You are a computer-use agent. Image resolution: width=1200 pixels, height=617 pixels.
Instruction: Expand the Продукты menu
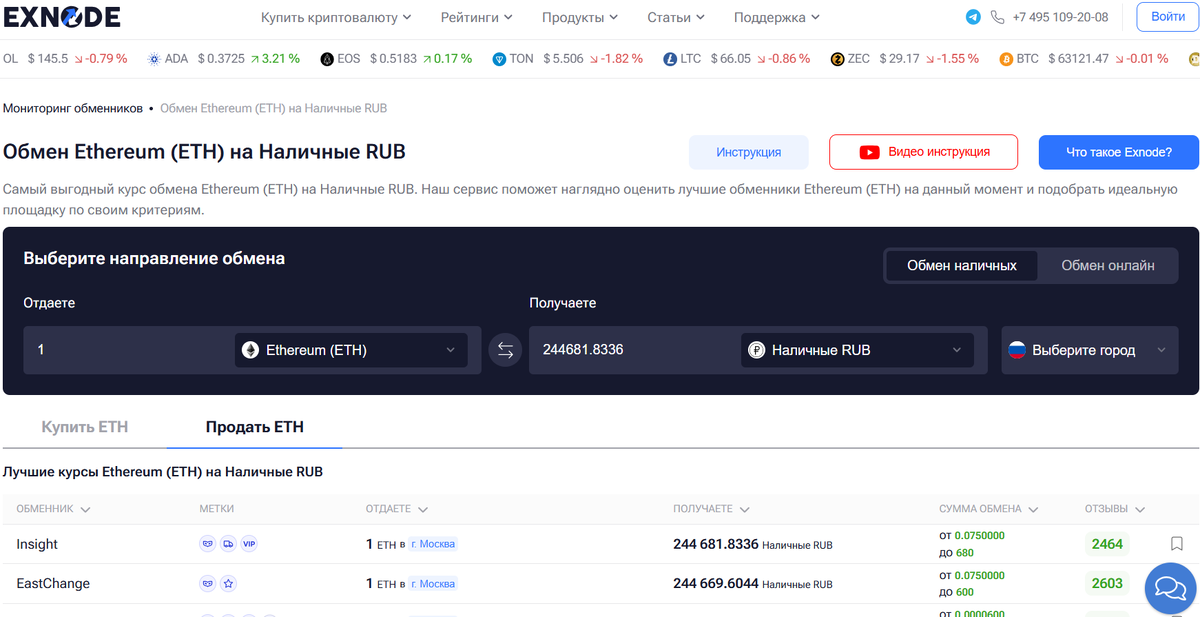[580, 17]
